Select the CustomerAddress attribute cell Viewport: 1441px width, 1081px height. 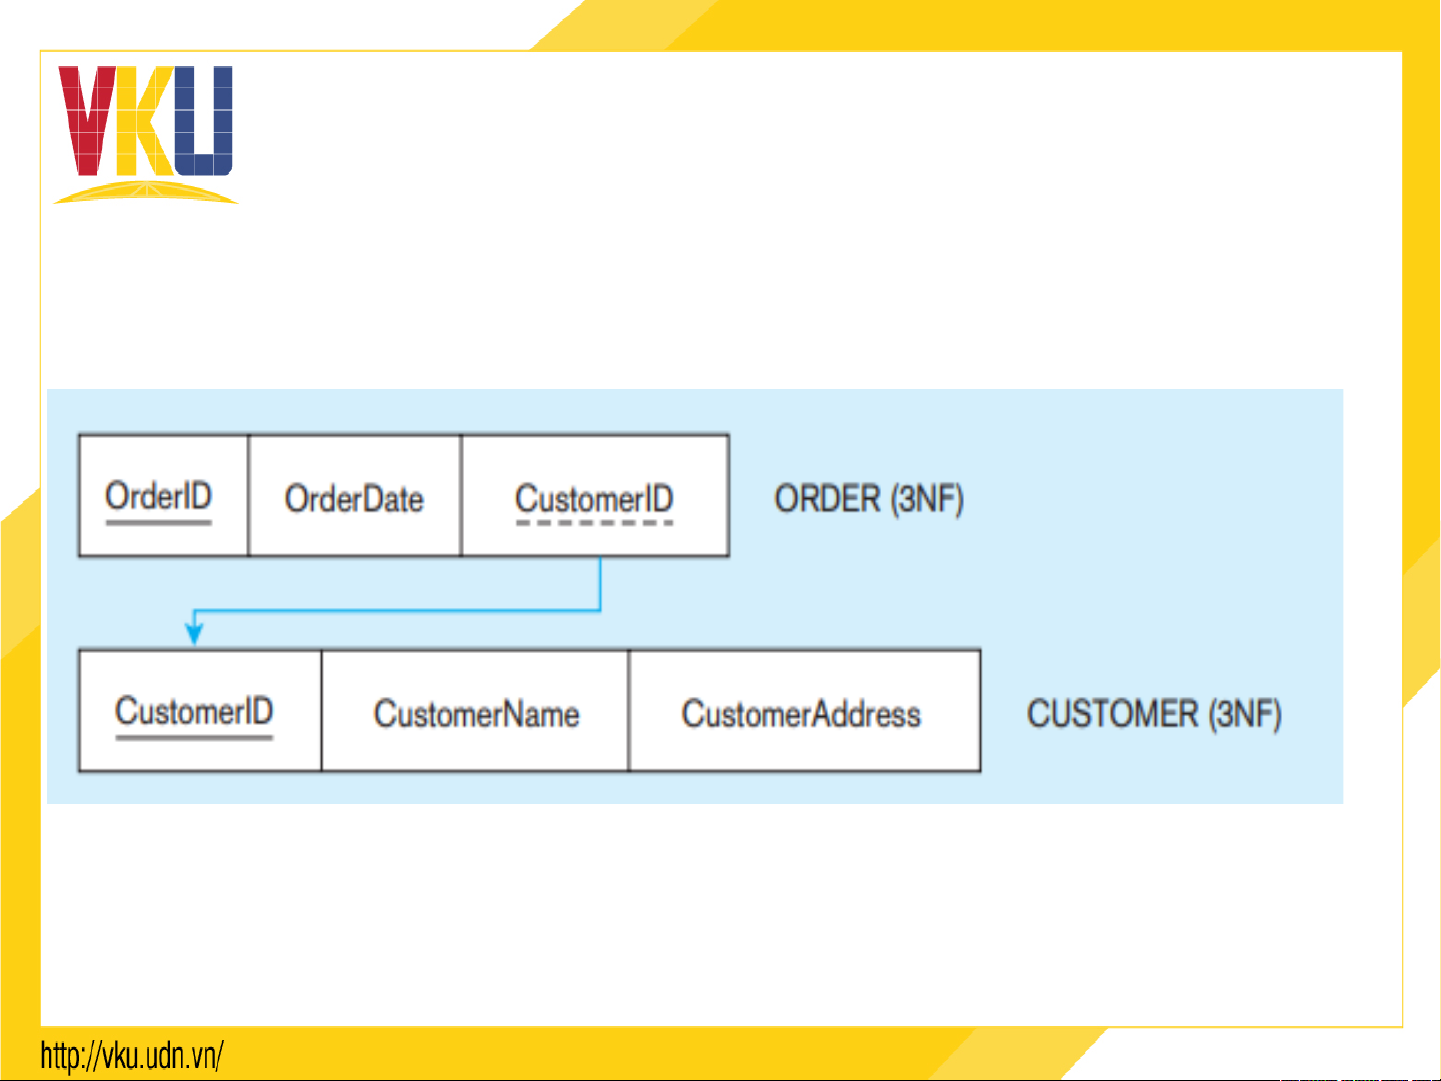pyautogui.click(x=803, y=713)
